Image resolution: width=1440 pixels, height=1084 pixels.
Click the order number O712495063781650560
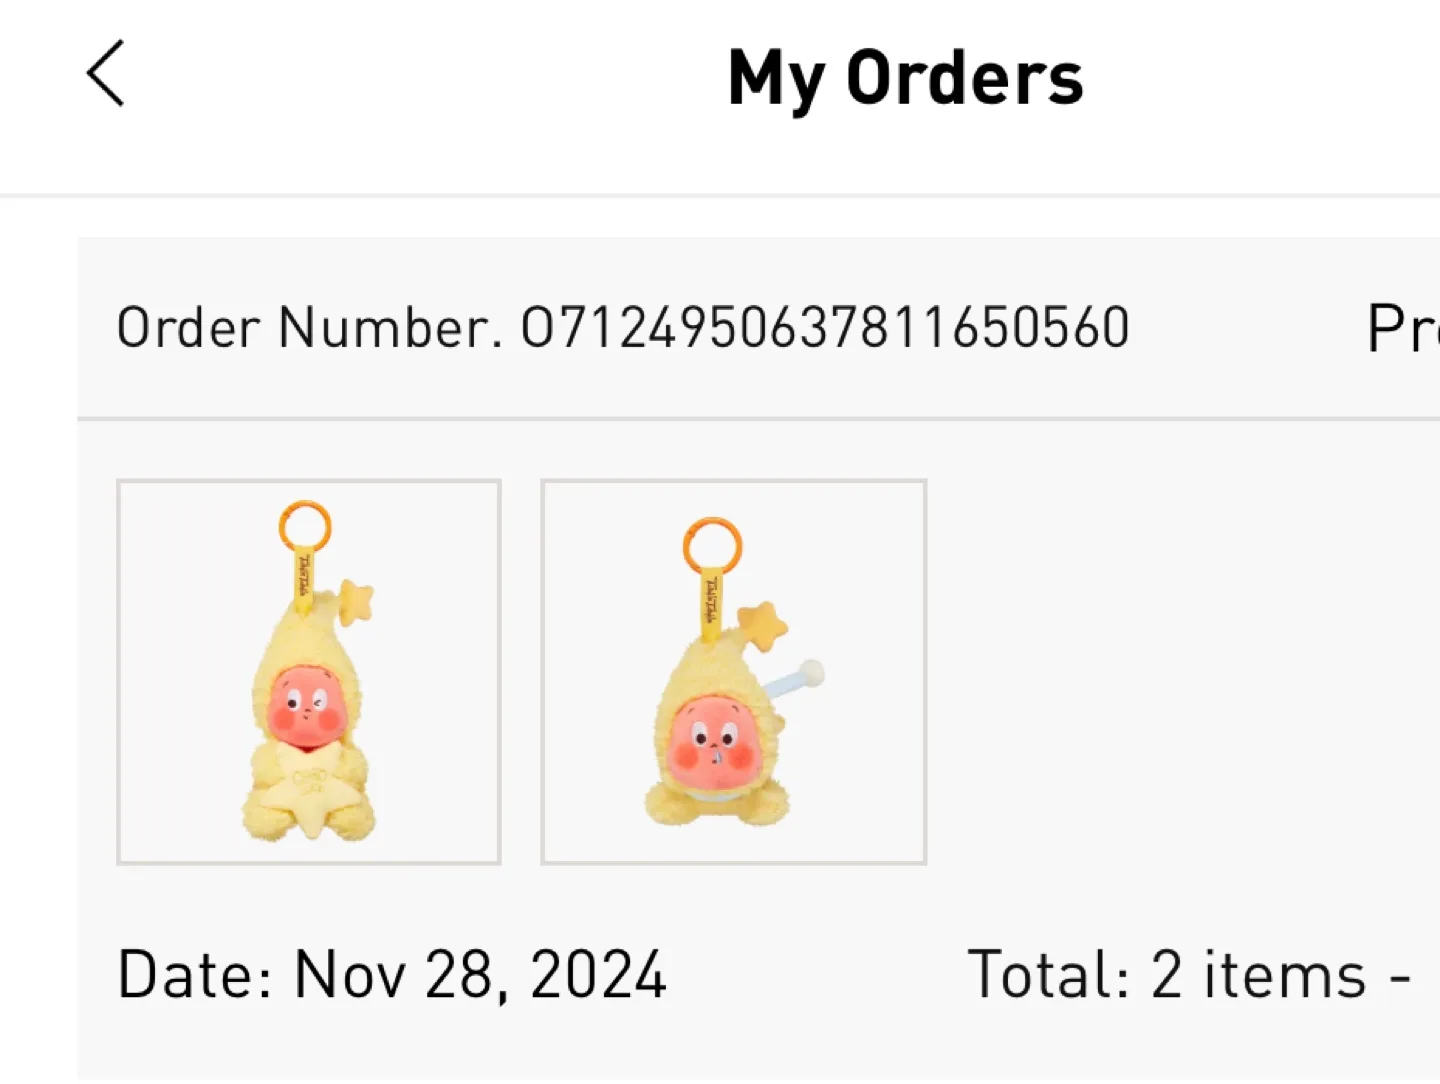tap(826, 326)
